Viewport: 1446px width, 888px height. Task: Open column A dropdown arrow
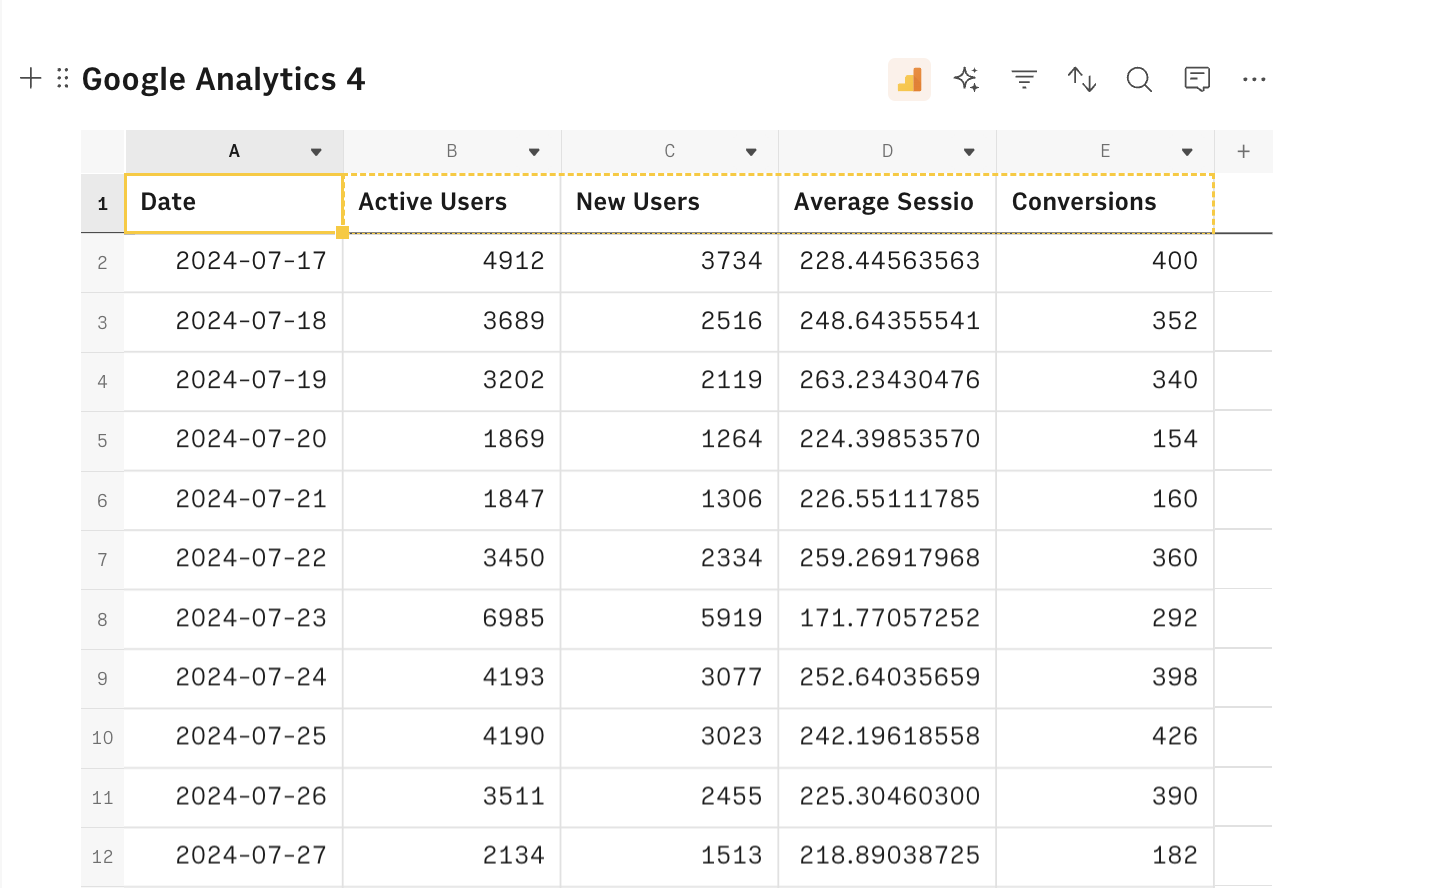[x=316, y=152]
